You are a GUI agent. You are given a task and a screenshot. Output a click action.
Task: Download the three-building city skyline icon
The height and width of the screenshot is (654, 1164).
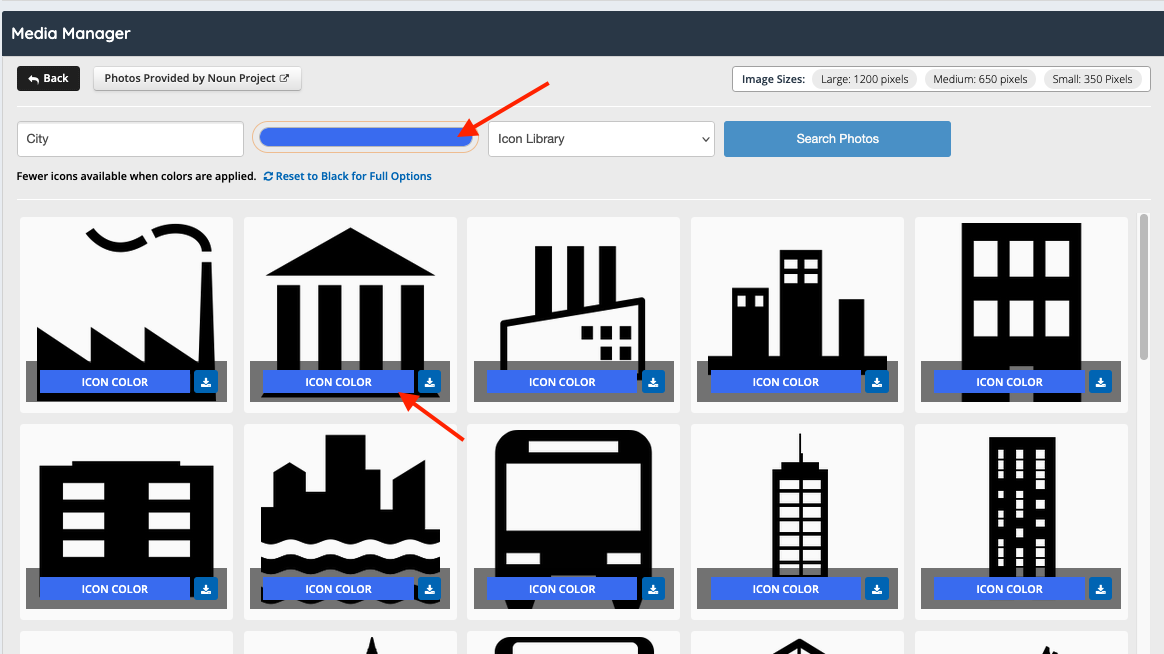coord(877,382)
